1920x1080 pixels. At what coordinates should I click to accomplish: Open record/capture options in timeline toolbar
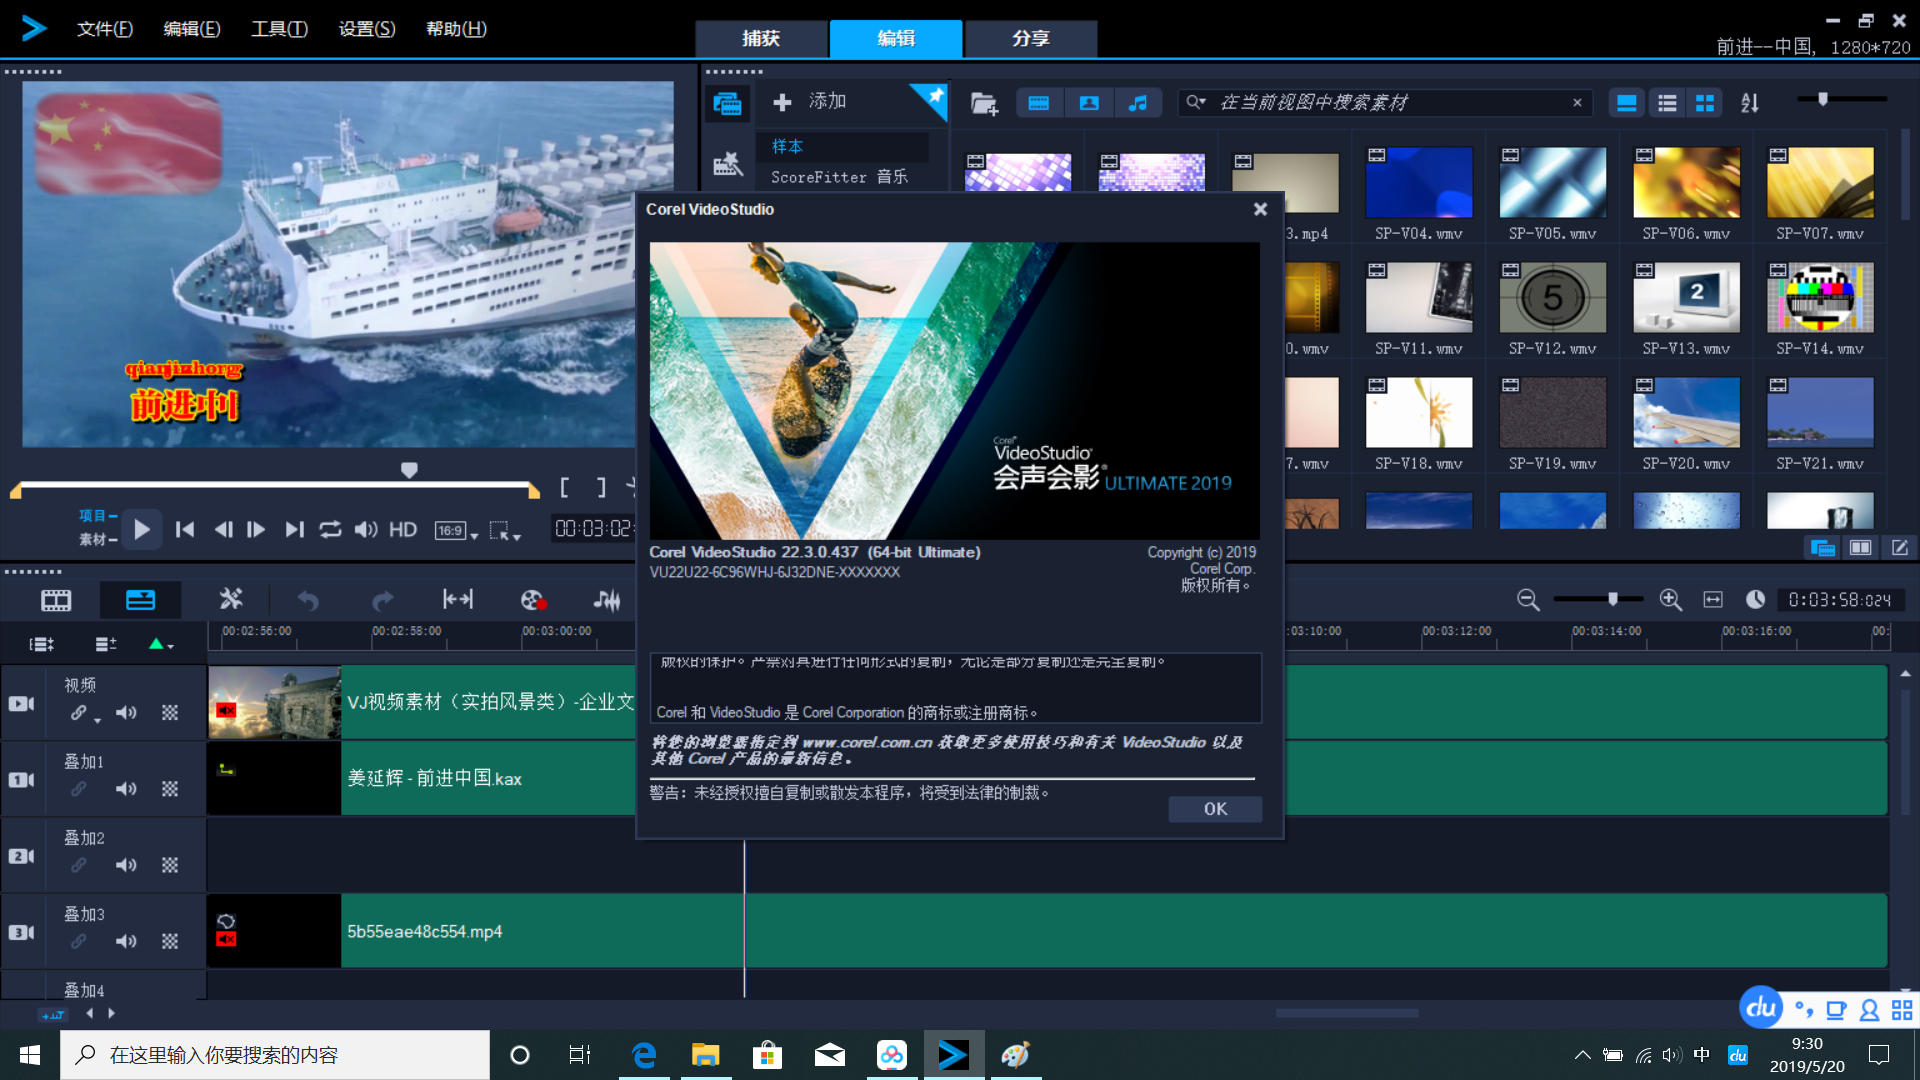[533, 600]
